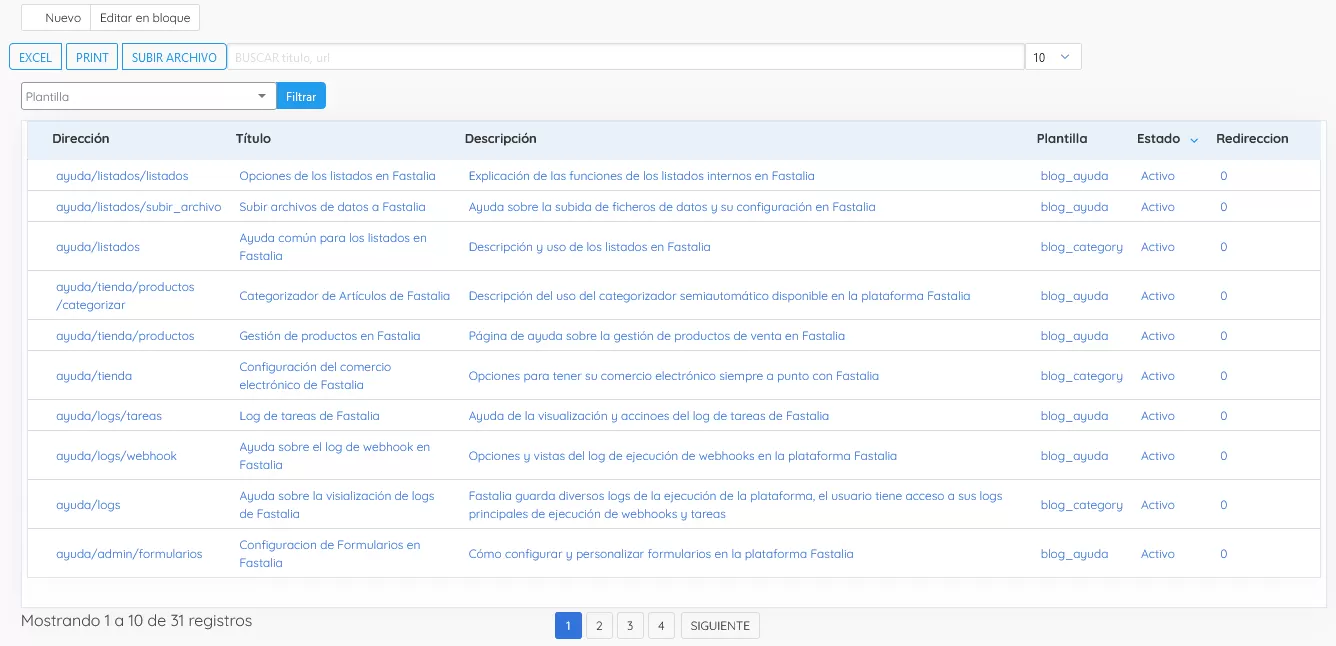Open ayuda/tienda/productos/categorizar address link
This screenshot has height=646, width=1336.
point(125,296)
